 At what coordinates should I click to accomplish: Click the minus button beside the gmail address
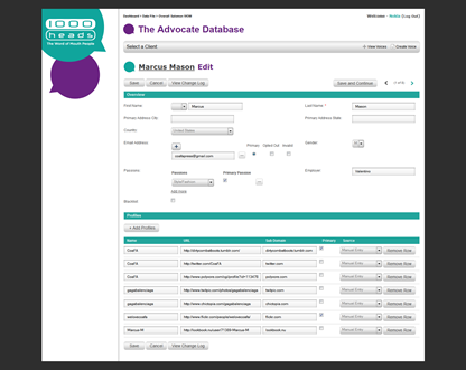[242, 155]
